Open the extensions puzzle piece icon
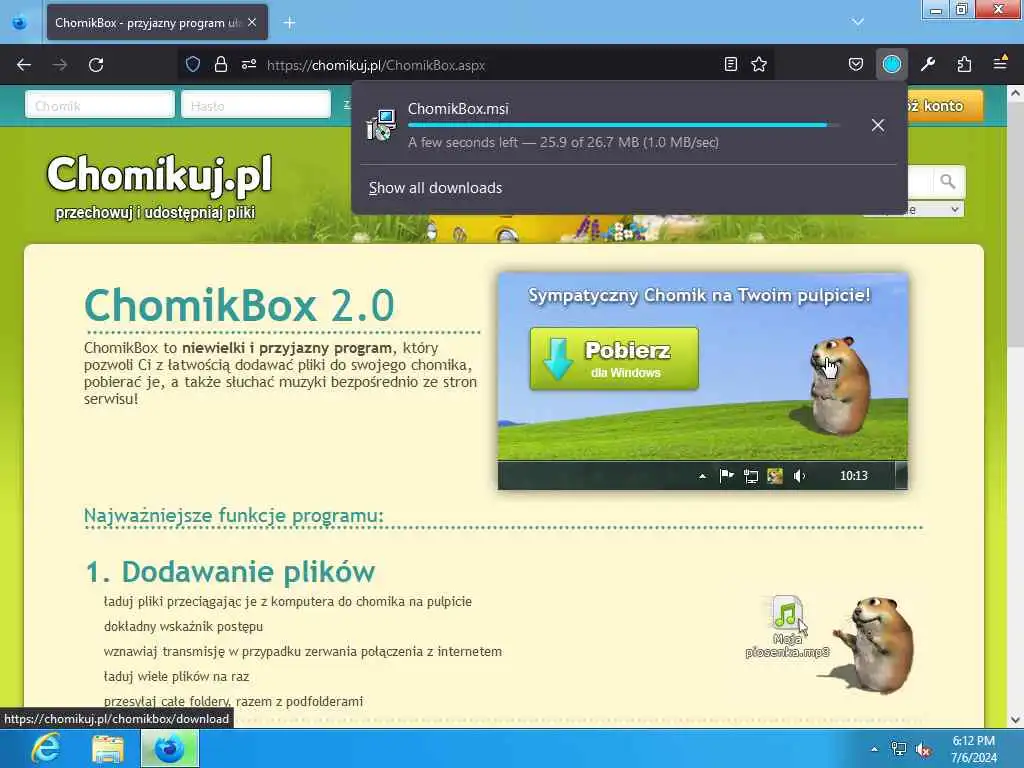This screenshot has height=768, width=1024. 964,64
